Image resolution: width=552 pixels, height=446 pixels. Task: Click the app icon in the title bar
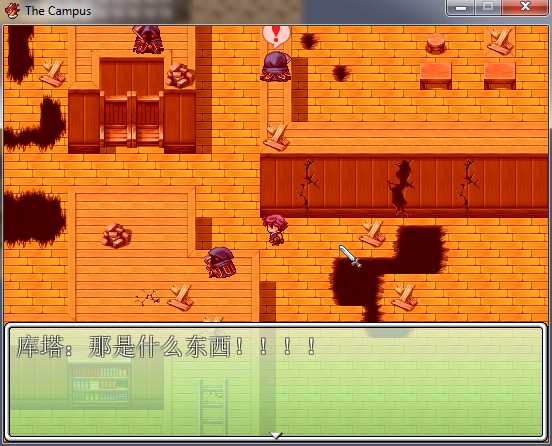(x=12, y=11)
